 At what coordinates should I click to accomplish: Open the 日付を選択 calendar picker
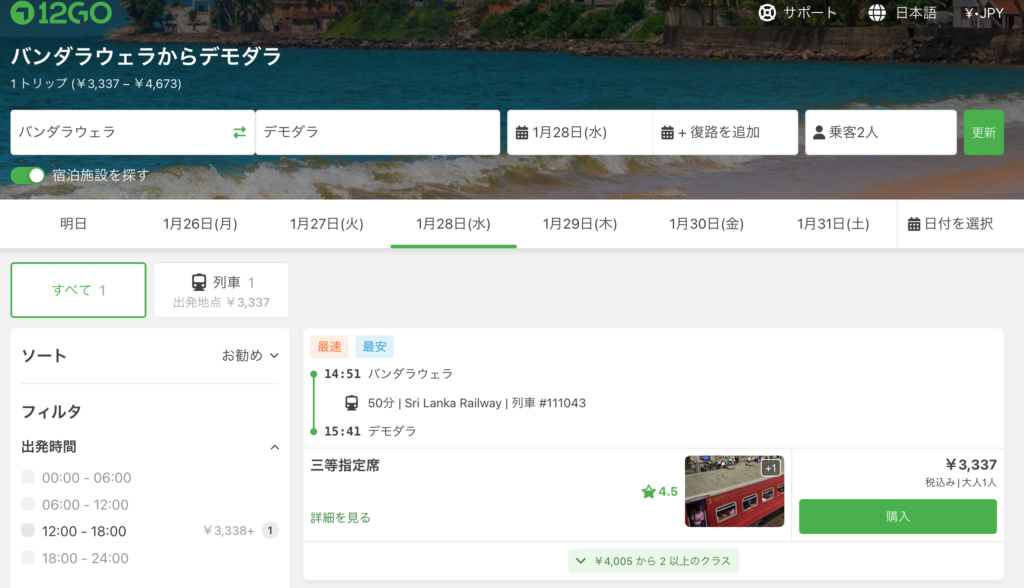(950, 224)
